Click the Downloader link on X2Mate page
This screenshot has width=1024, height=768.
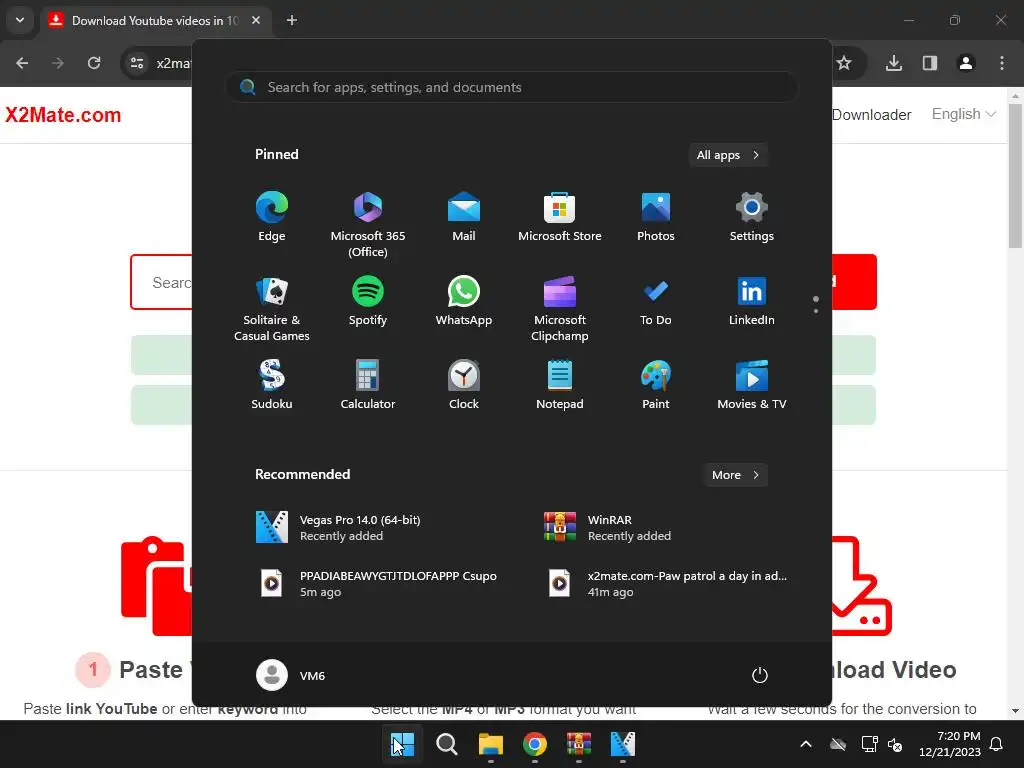(x=872, y=115)
